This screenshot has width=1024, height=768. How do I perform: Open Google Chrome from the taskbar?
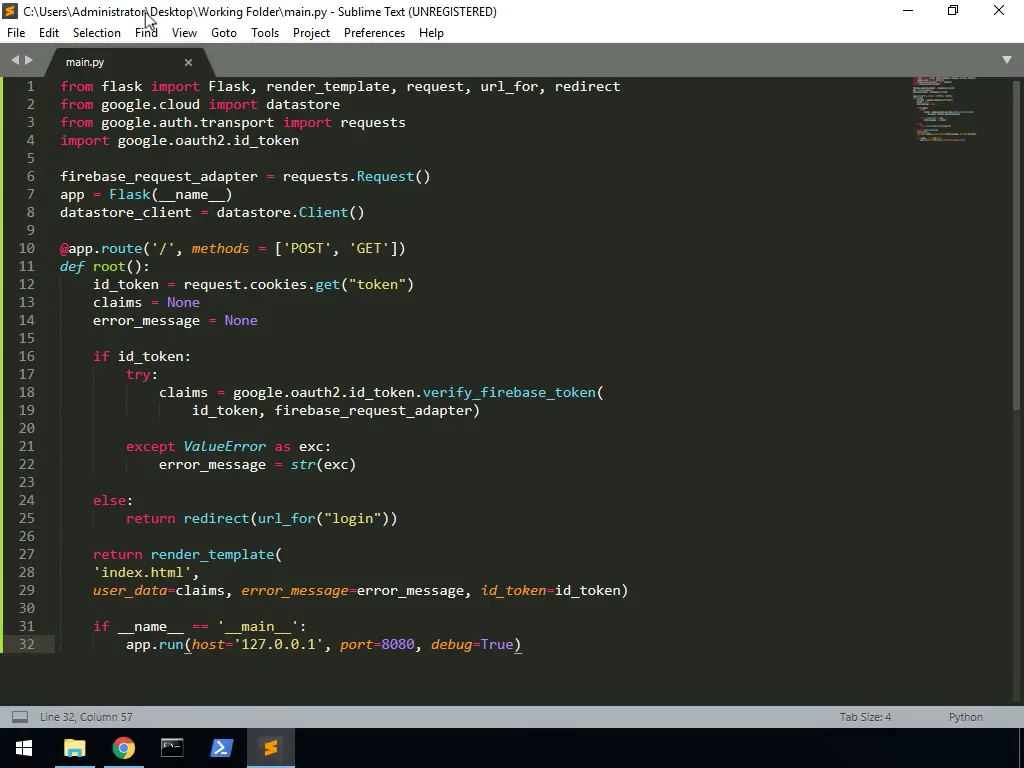click(123, 748)
